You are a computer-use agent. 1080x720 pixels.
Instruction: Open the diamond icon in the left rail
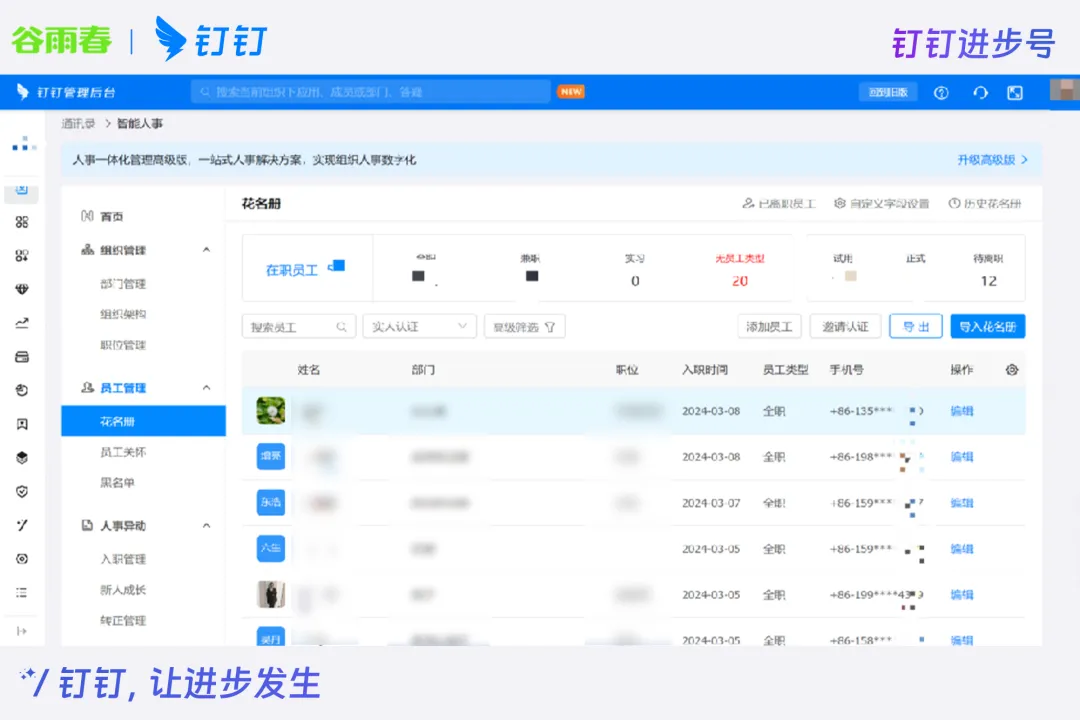click(x=22, y=289)
